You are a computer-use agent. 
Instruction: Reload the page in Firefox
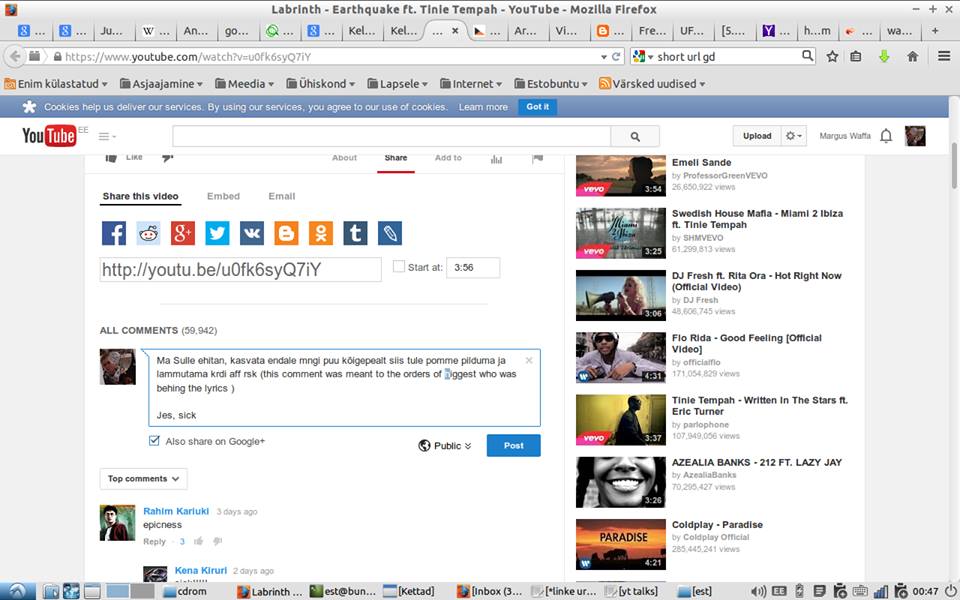[x=616, y=56]
